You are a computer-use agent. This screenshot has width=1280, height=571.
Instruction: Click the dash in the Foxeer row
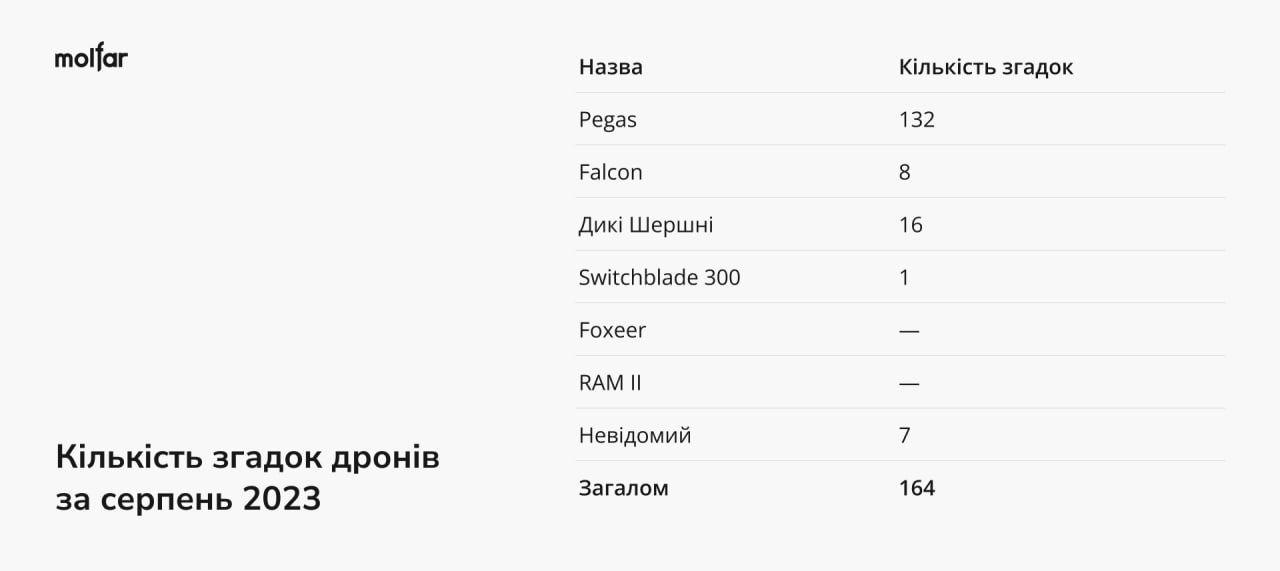coord(908,330)
